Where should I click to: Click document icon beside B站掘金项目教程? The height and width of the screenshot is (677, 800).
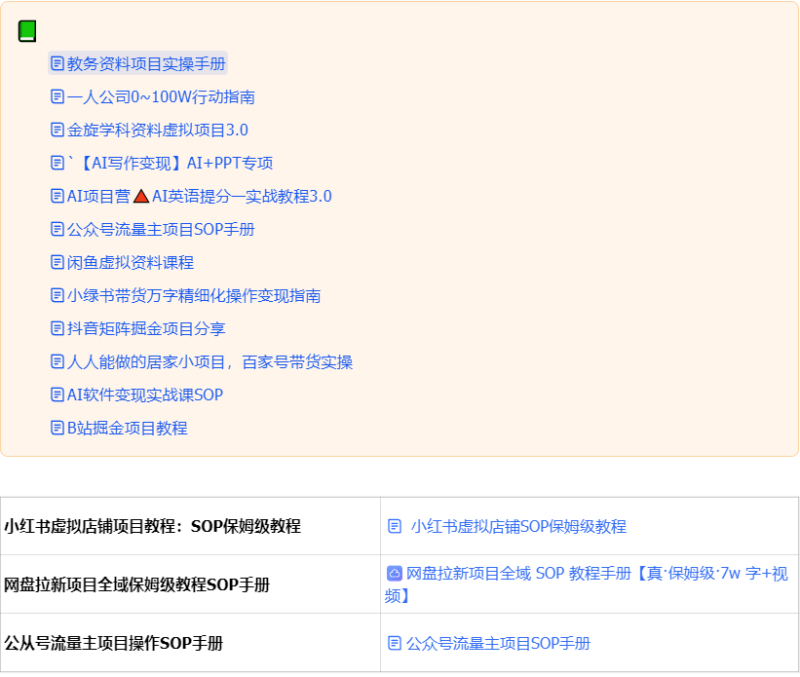click(57, 428)
